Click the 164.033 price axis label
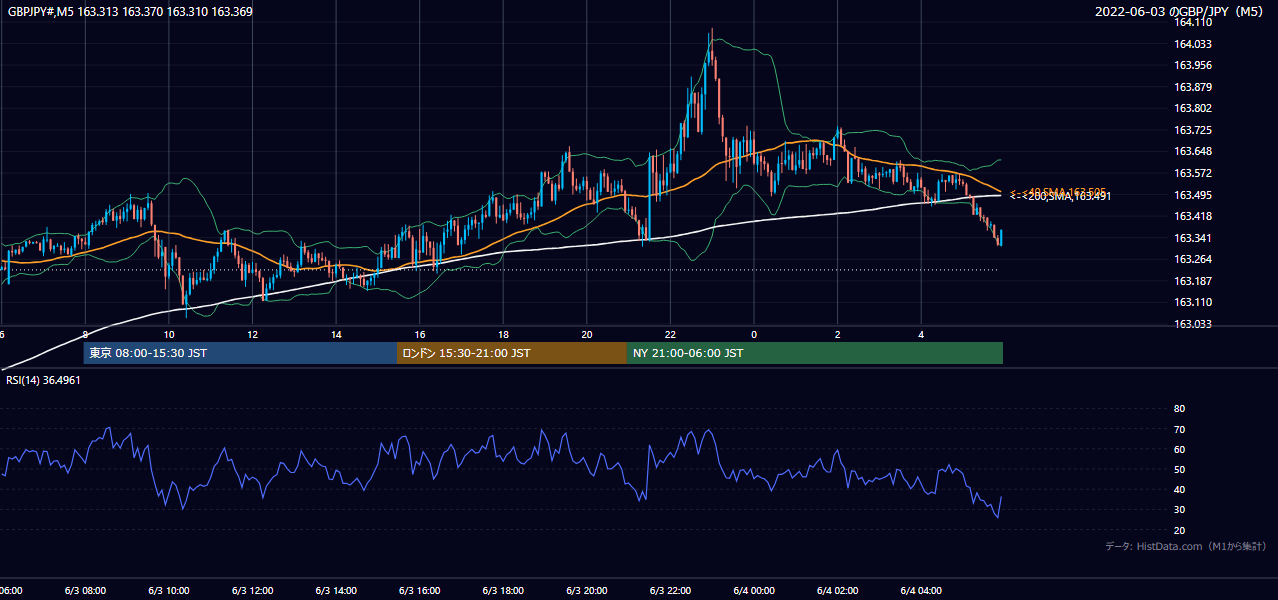 click(x=1192, y=44)
